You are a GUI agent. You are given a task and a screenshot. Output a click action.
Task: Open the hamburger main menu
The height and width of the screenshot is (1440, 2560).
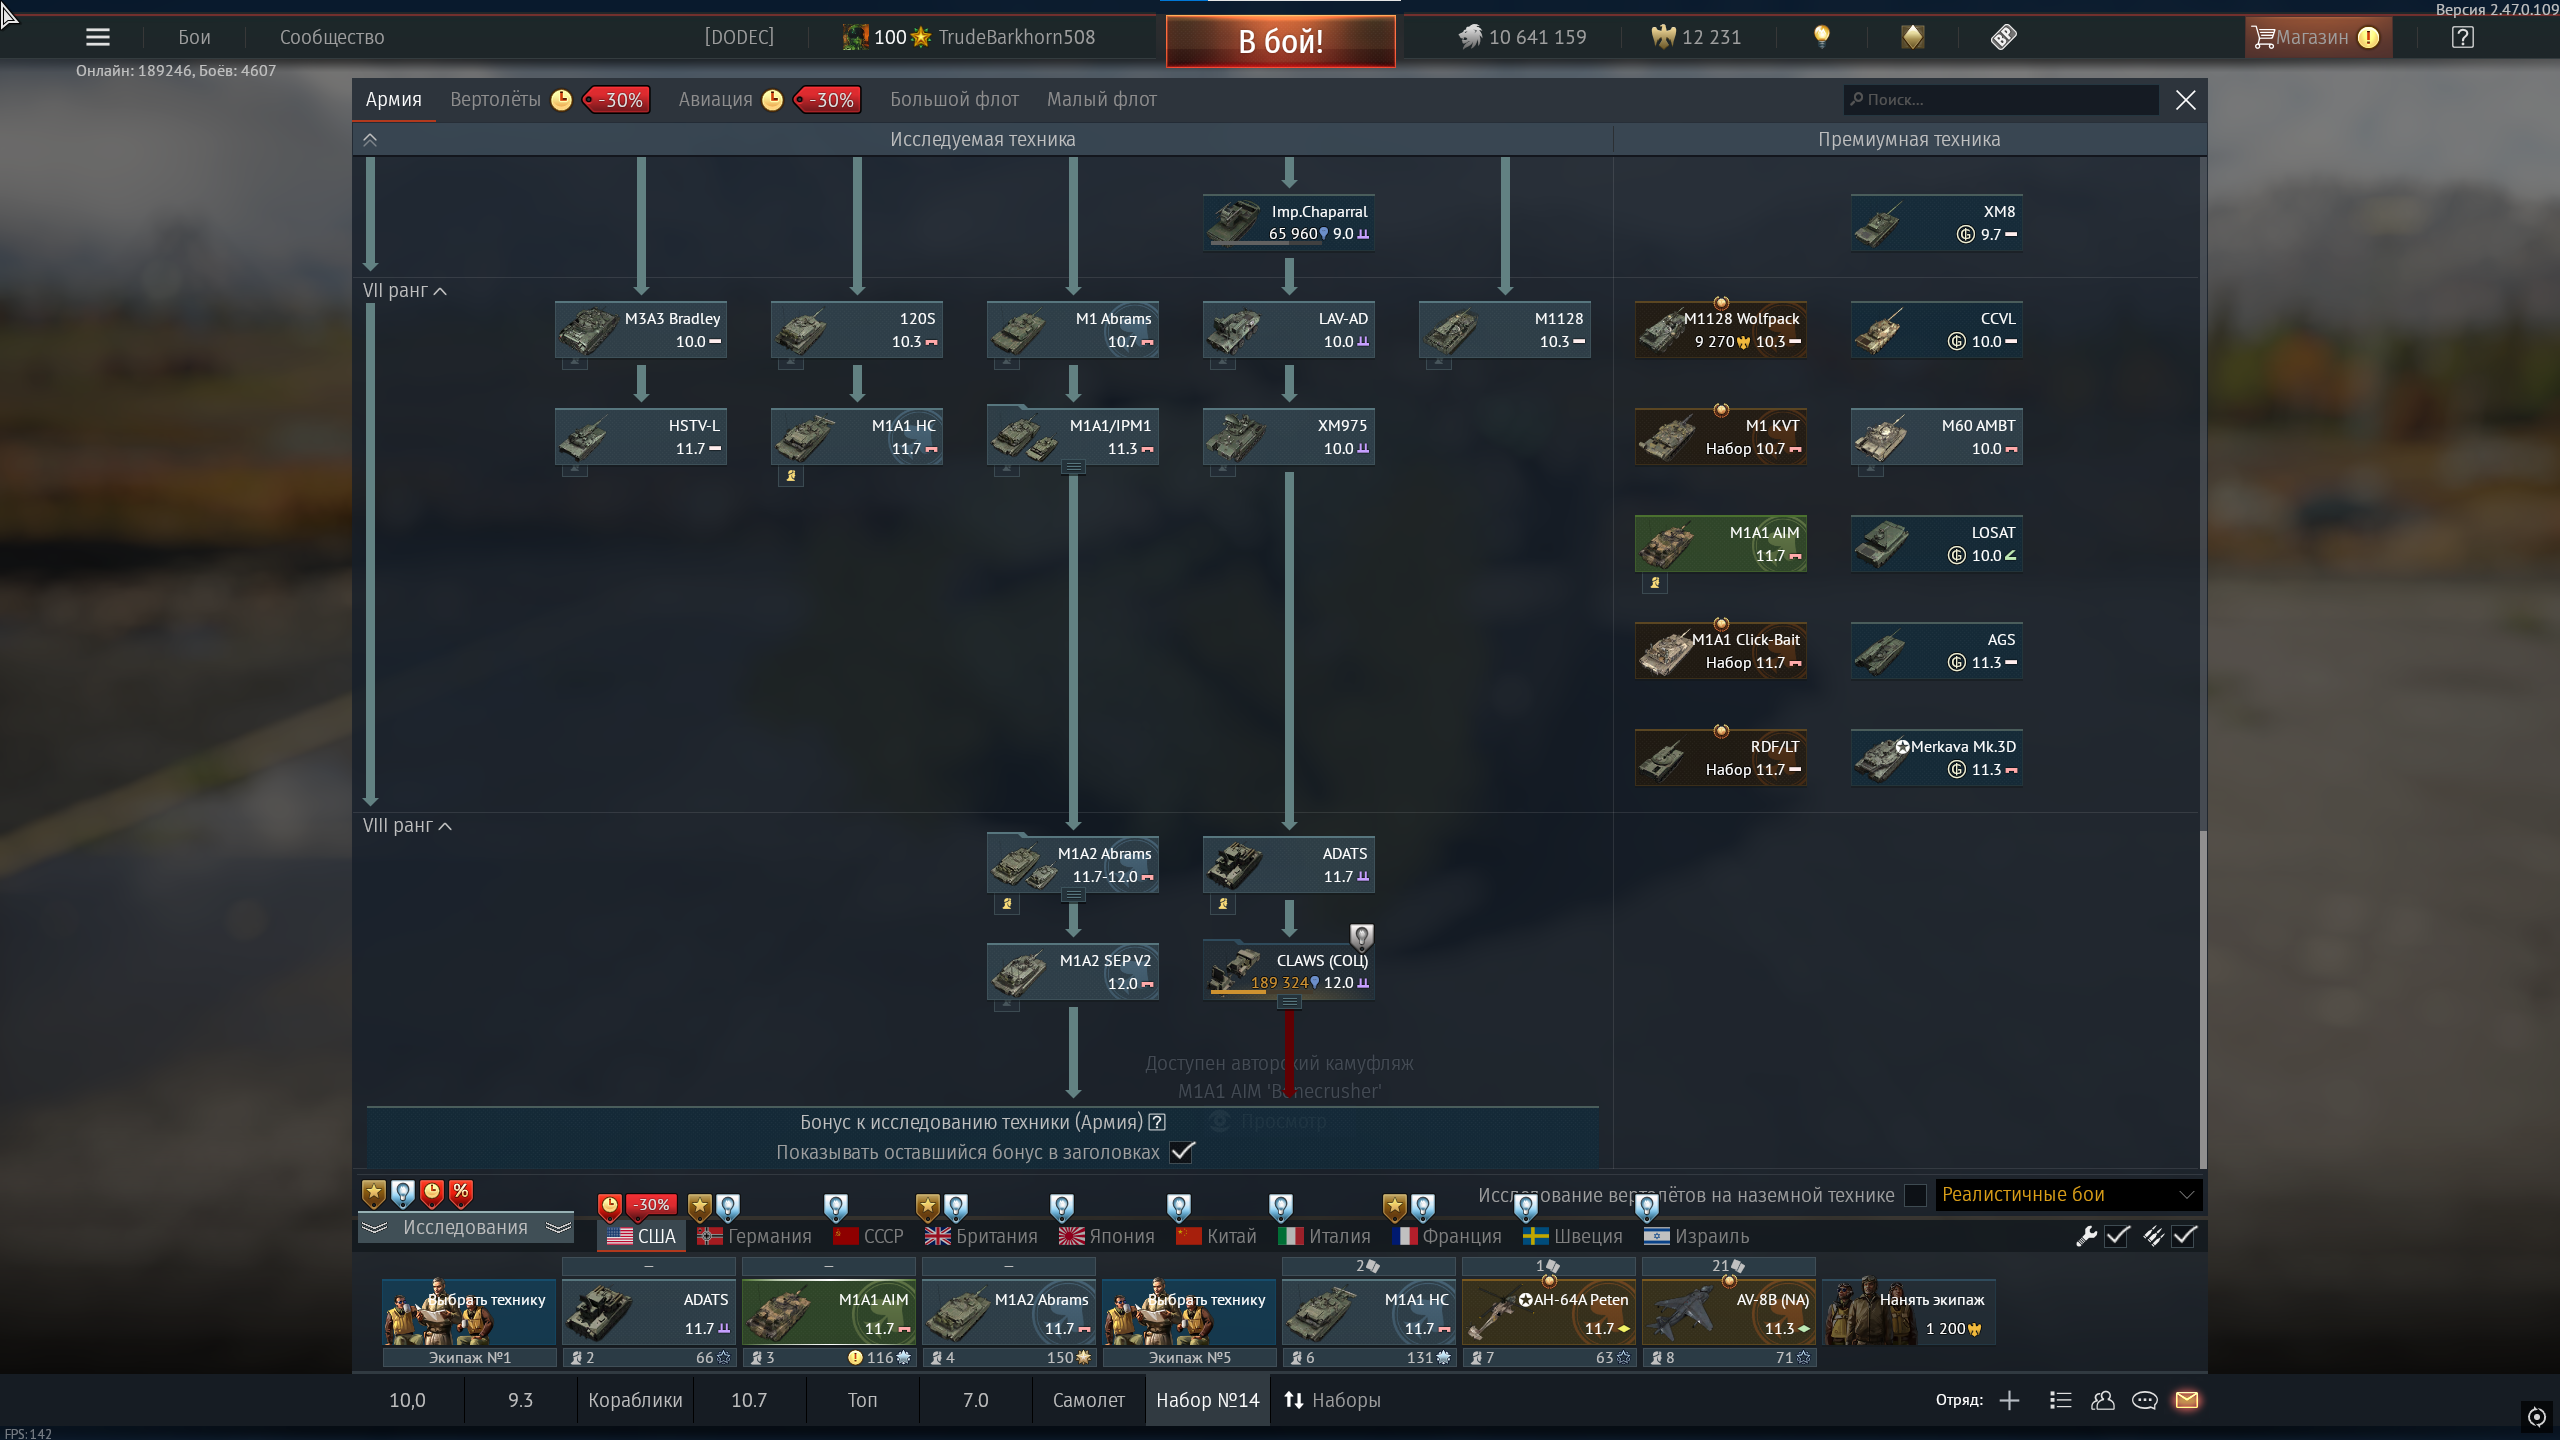pyautogui.click(x=97, y=37)
